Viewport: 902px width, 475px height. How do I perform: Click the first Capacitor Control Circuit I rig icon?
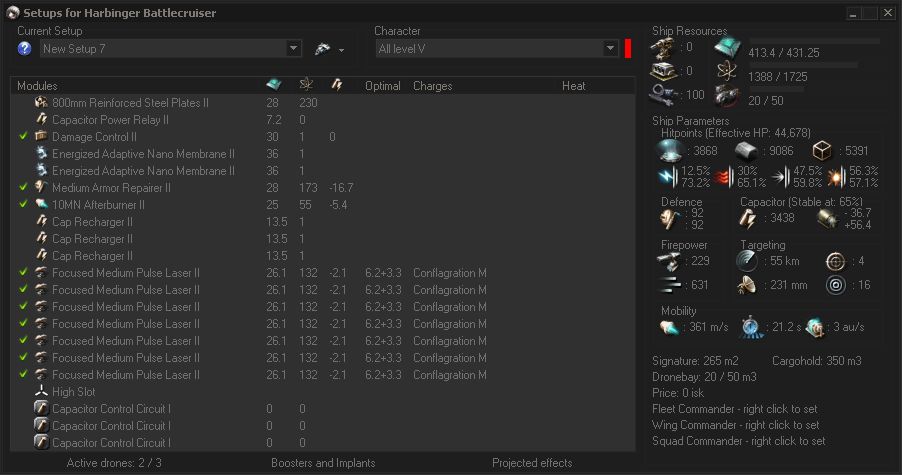click(x=41, y=408)
